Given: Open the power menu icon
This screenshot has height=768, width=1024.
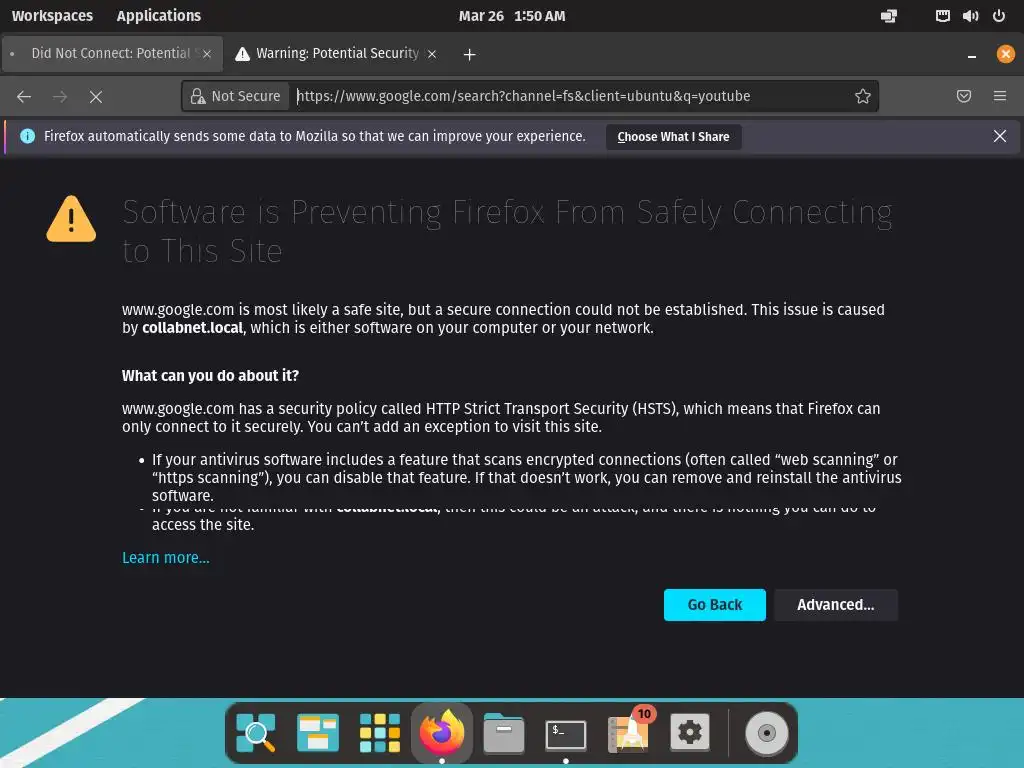Looking at the screenshot, I should point(999,16).
